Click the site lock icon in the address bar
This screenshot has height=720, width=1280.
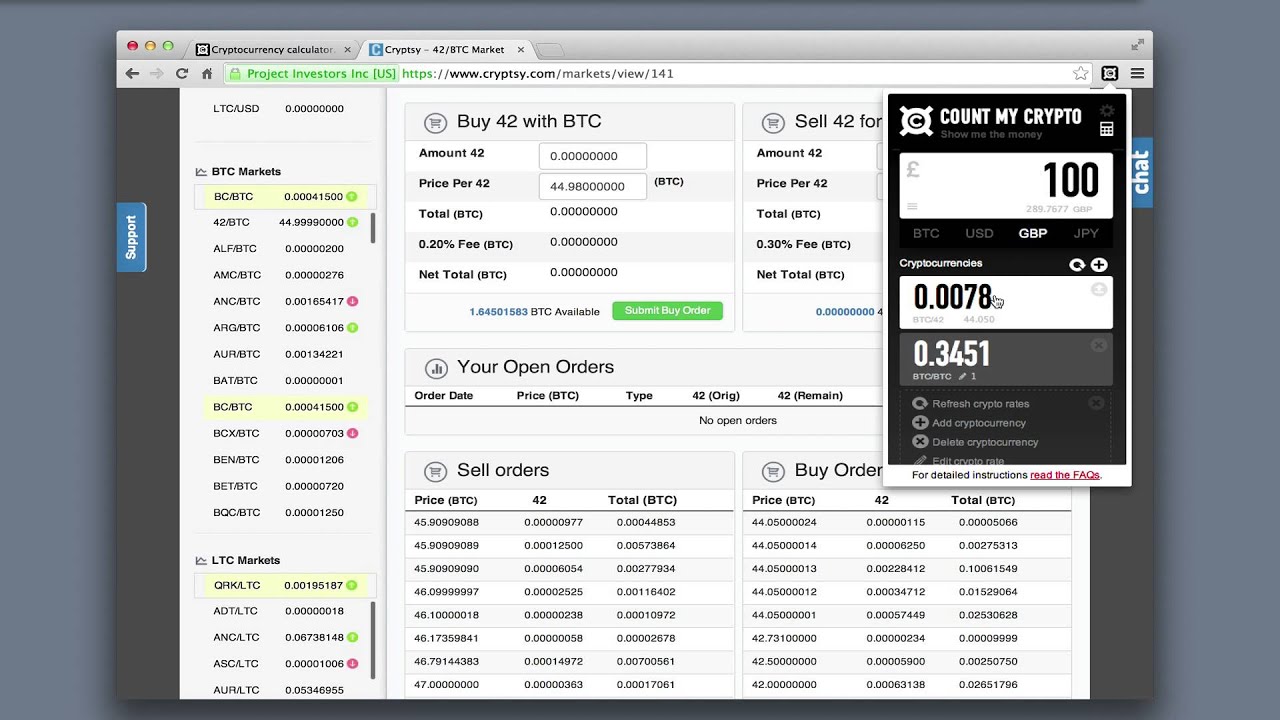(234, 73)
